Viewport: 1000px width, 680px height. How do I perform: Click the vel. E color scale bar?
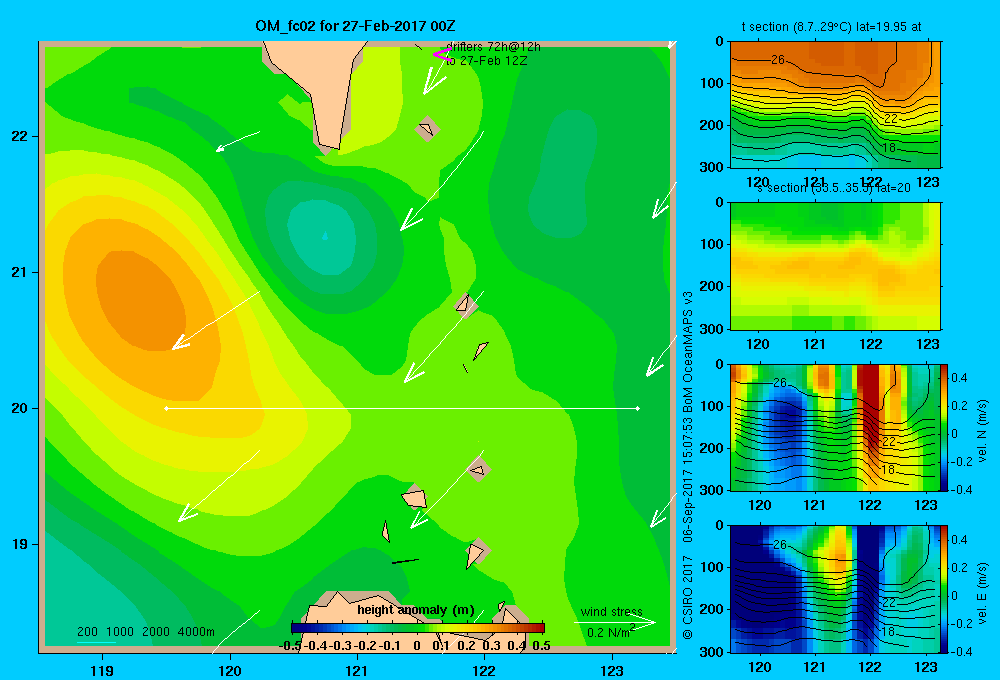coord(945,589)
